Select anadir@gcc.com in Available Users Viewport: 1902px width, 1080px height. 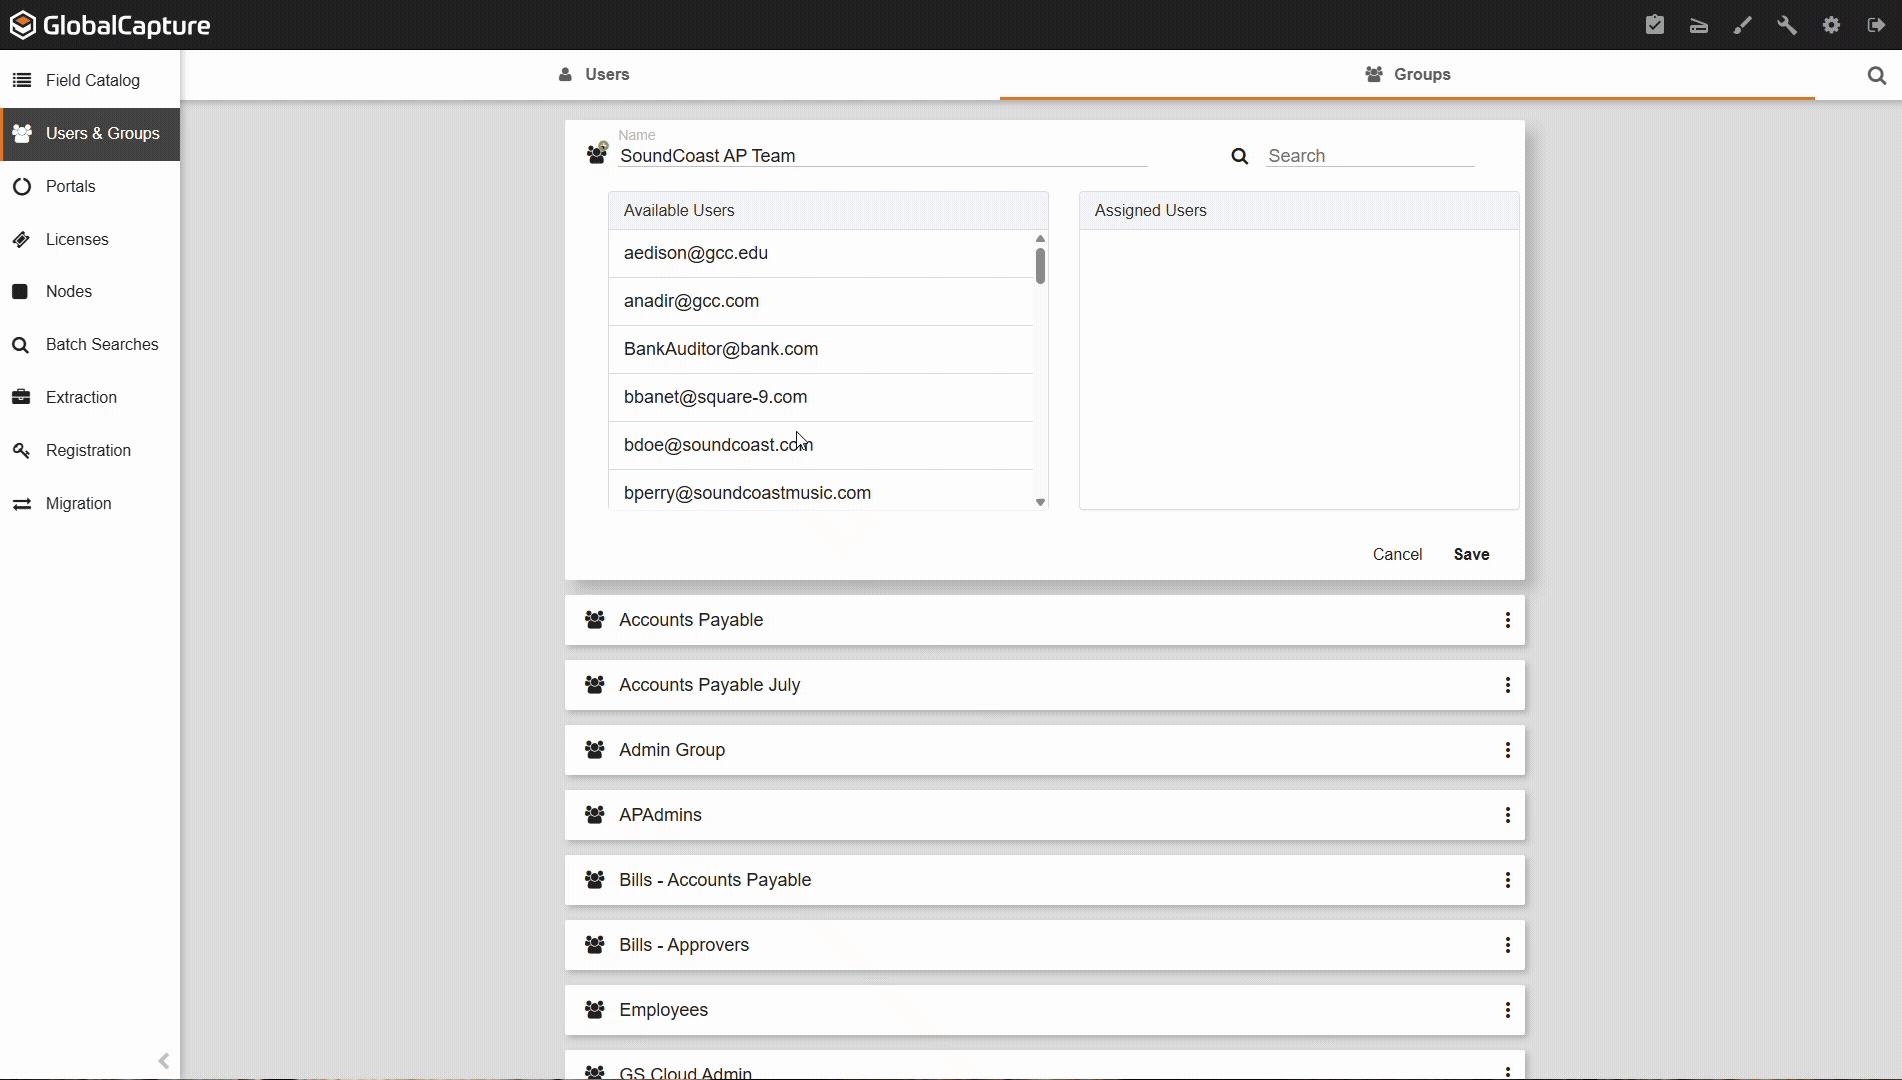(821, 302)
